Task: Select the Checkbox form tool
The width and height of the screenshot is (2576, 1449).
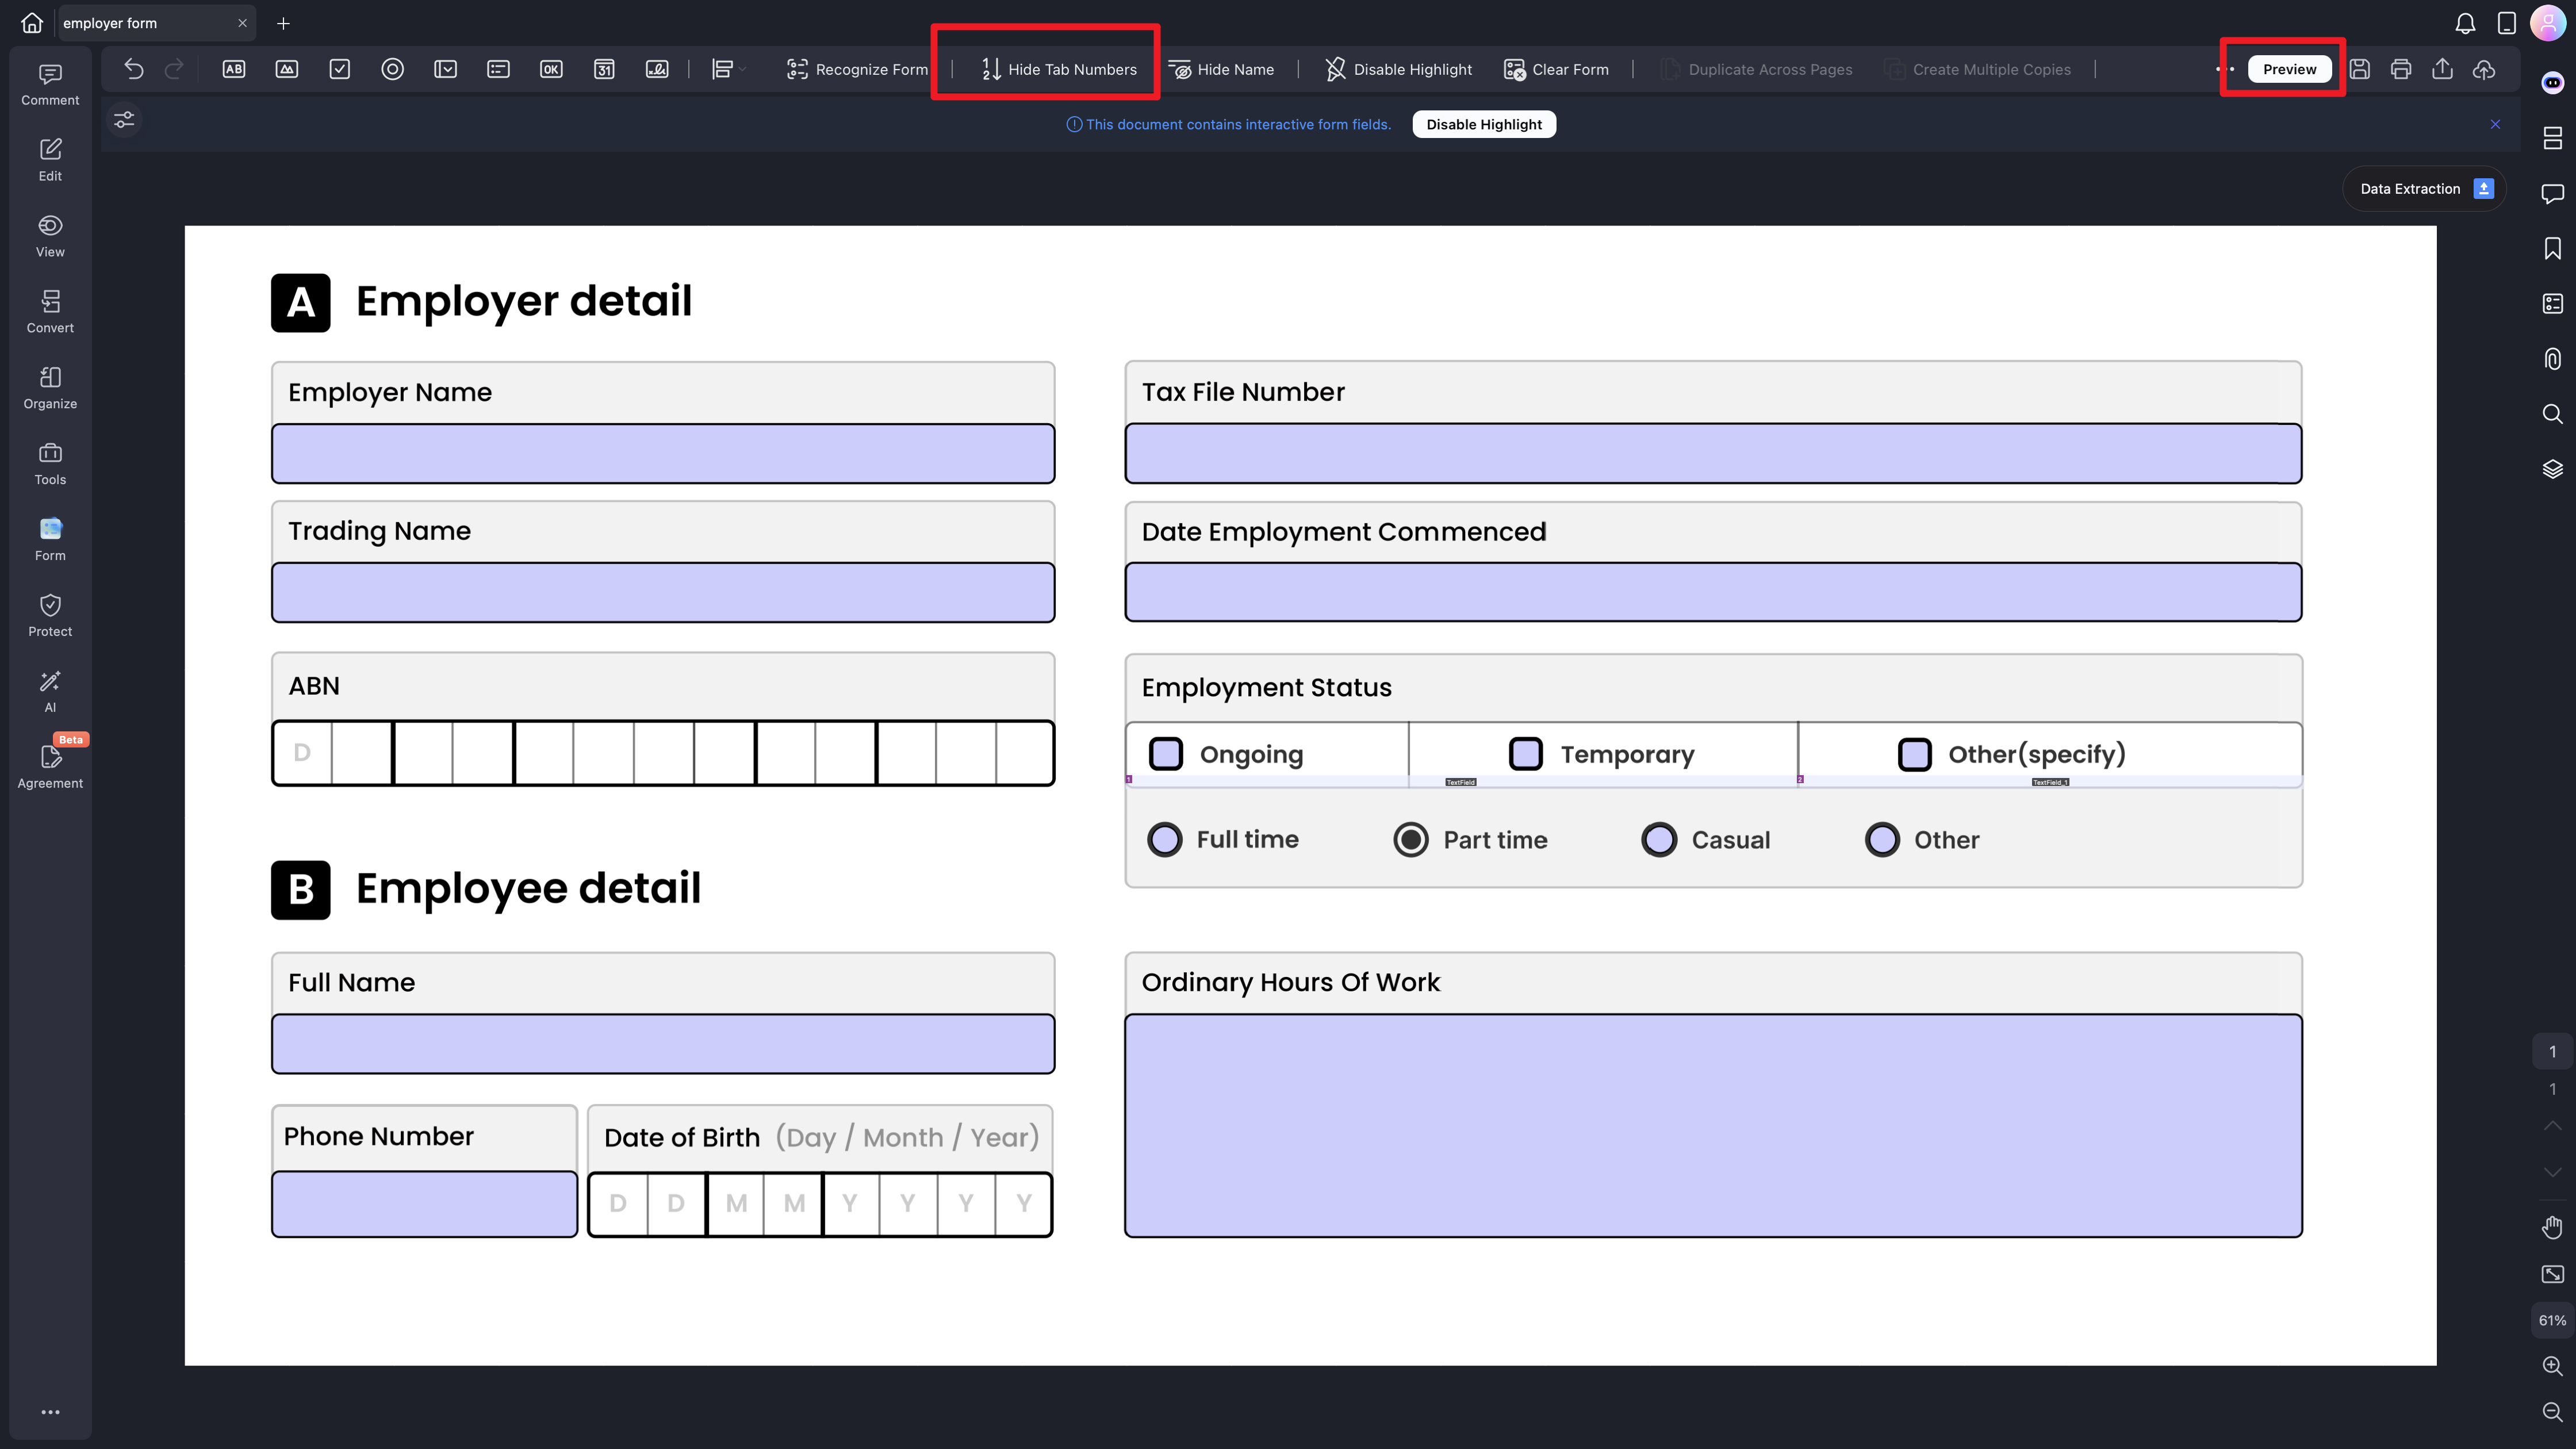Action: [x=340, y=69]
